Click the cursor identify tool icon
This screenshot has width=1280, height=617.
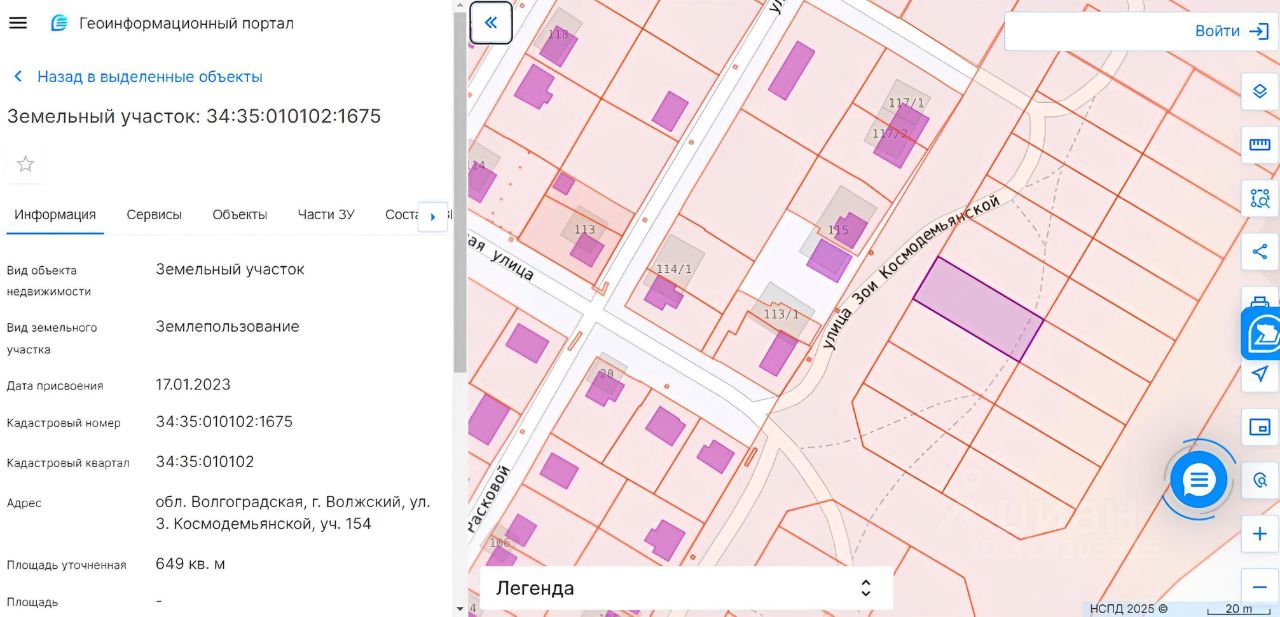click(1260, 481)
